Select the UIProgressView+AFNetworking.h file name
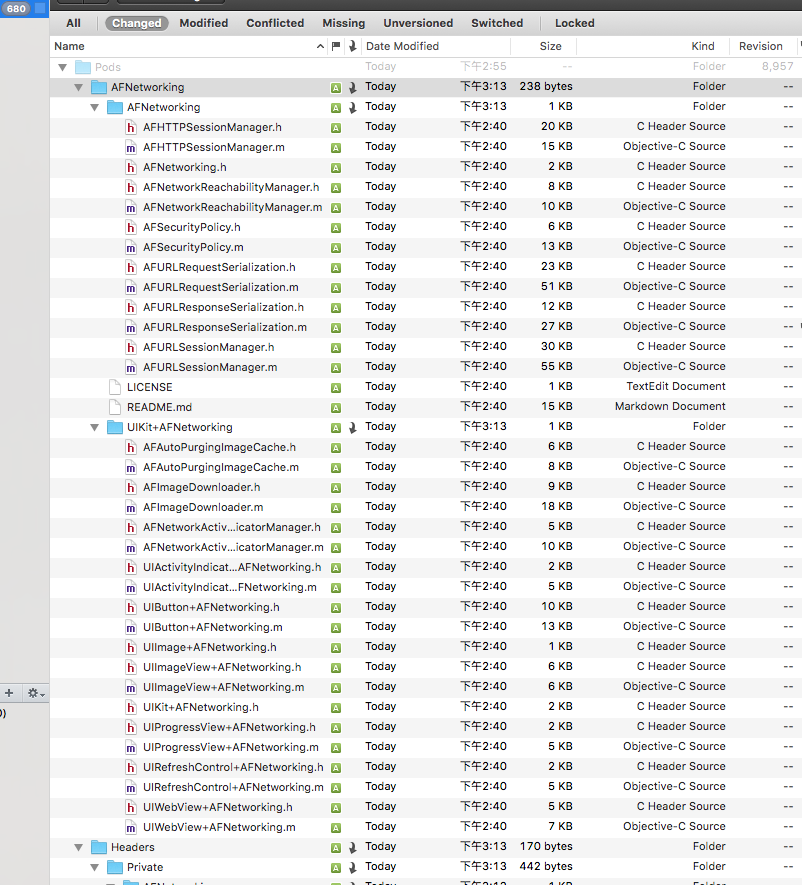The image size is (802, 885). 229,728
